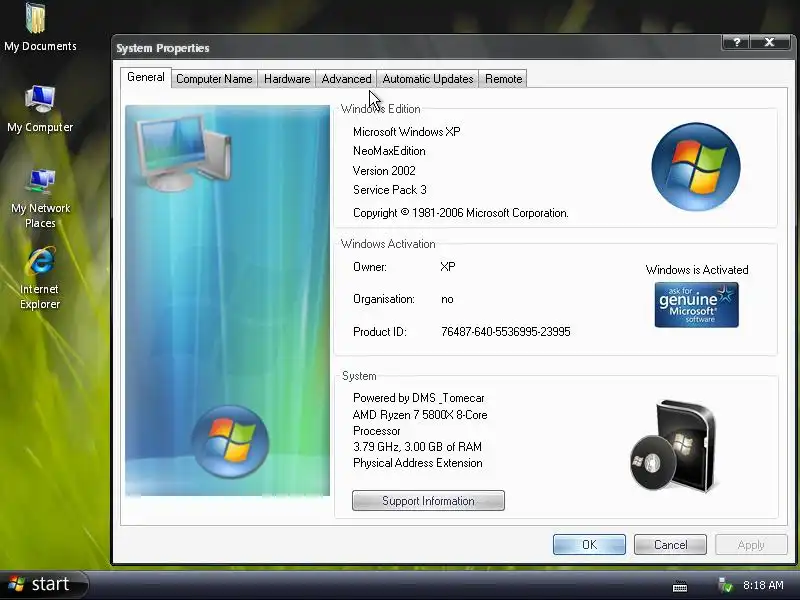
Task: Open the Hardware tab
Action: (x=287, y=79)
